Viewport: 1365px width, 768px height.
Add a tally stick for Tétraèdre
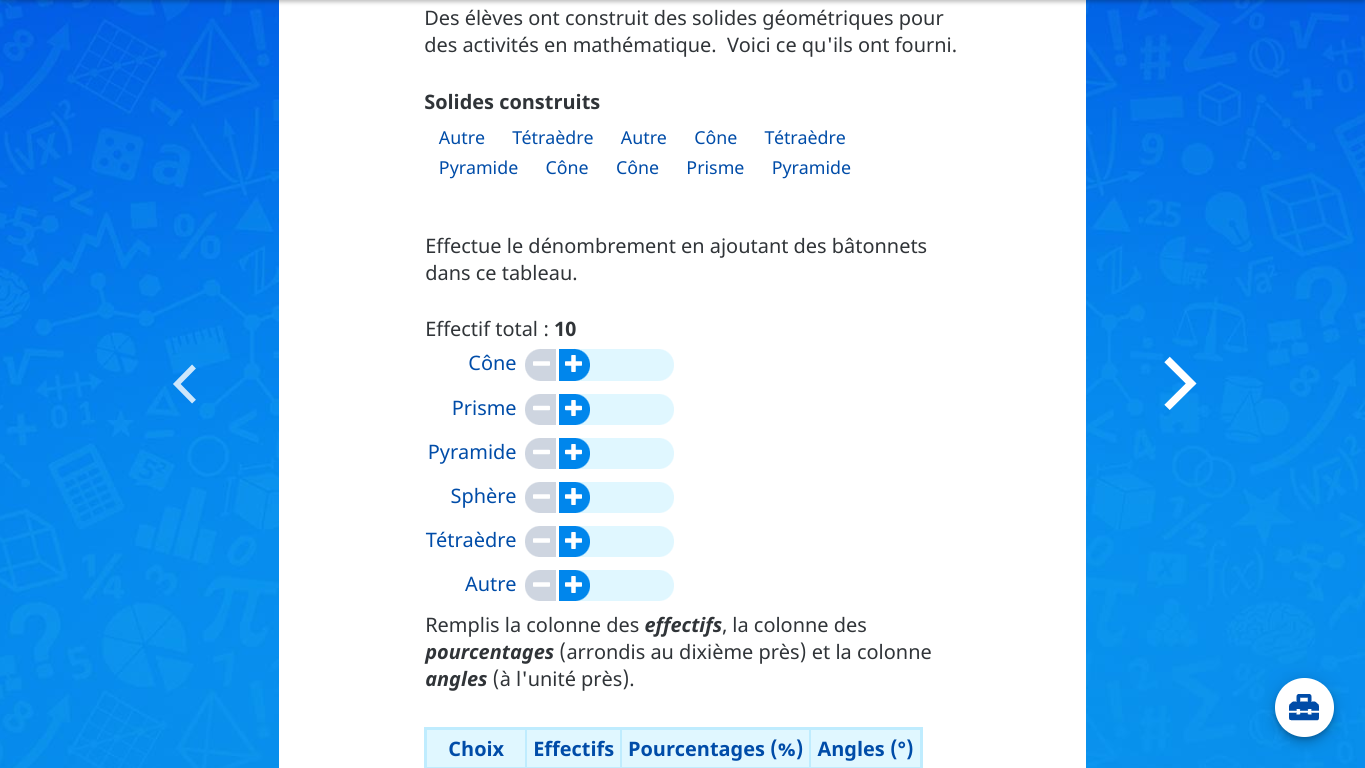click(573, 541)
